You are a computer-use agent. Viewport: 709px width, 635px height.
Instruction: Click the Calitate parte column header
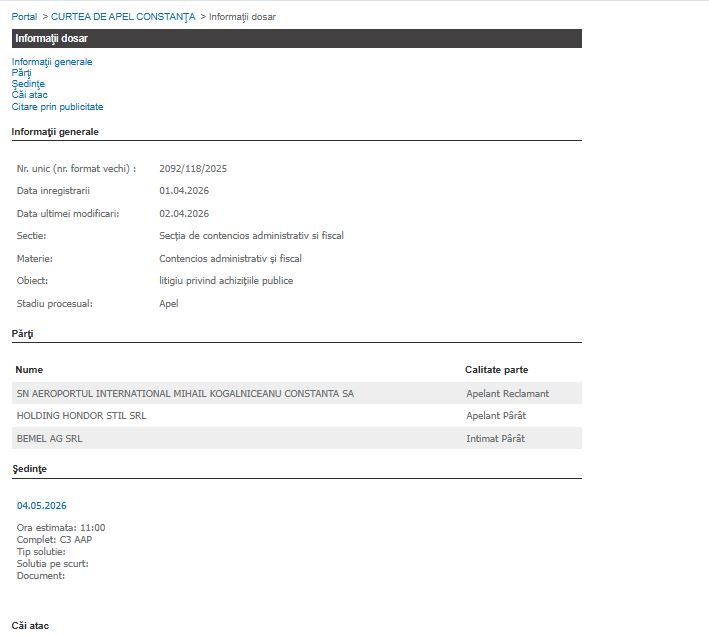pos(496,370)
